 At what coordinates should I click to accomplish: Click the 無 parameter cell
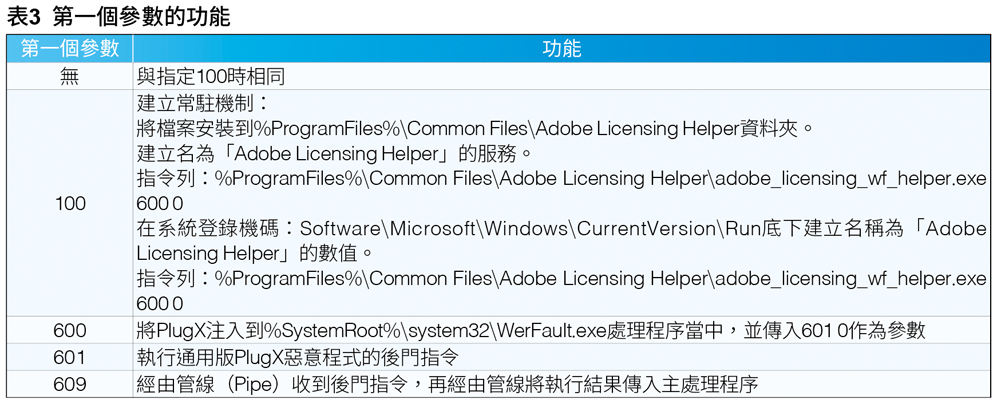coord(70,77)
